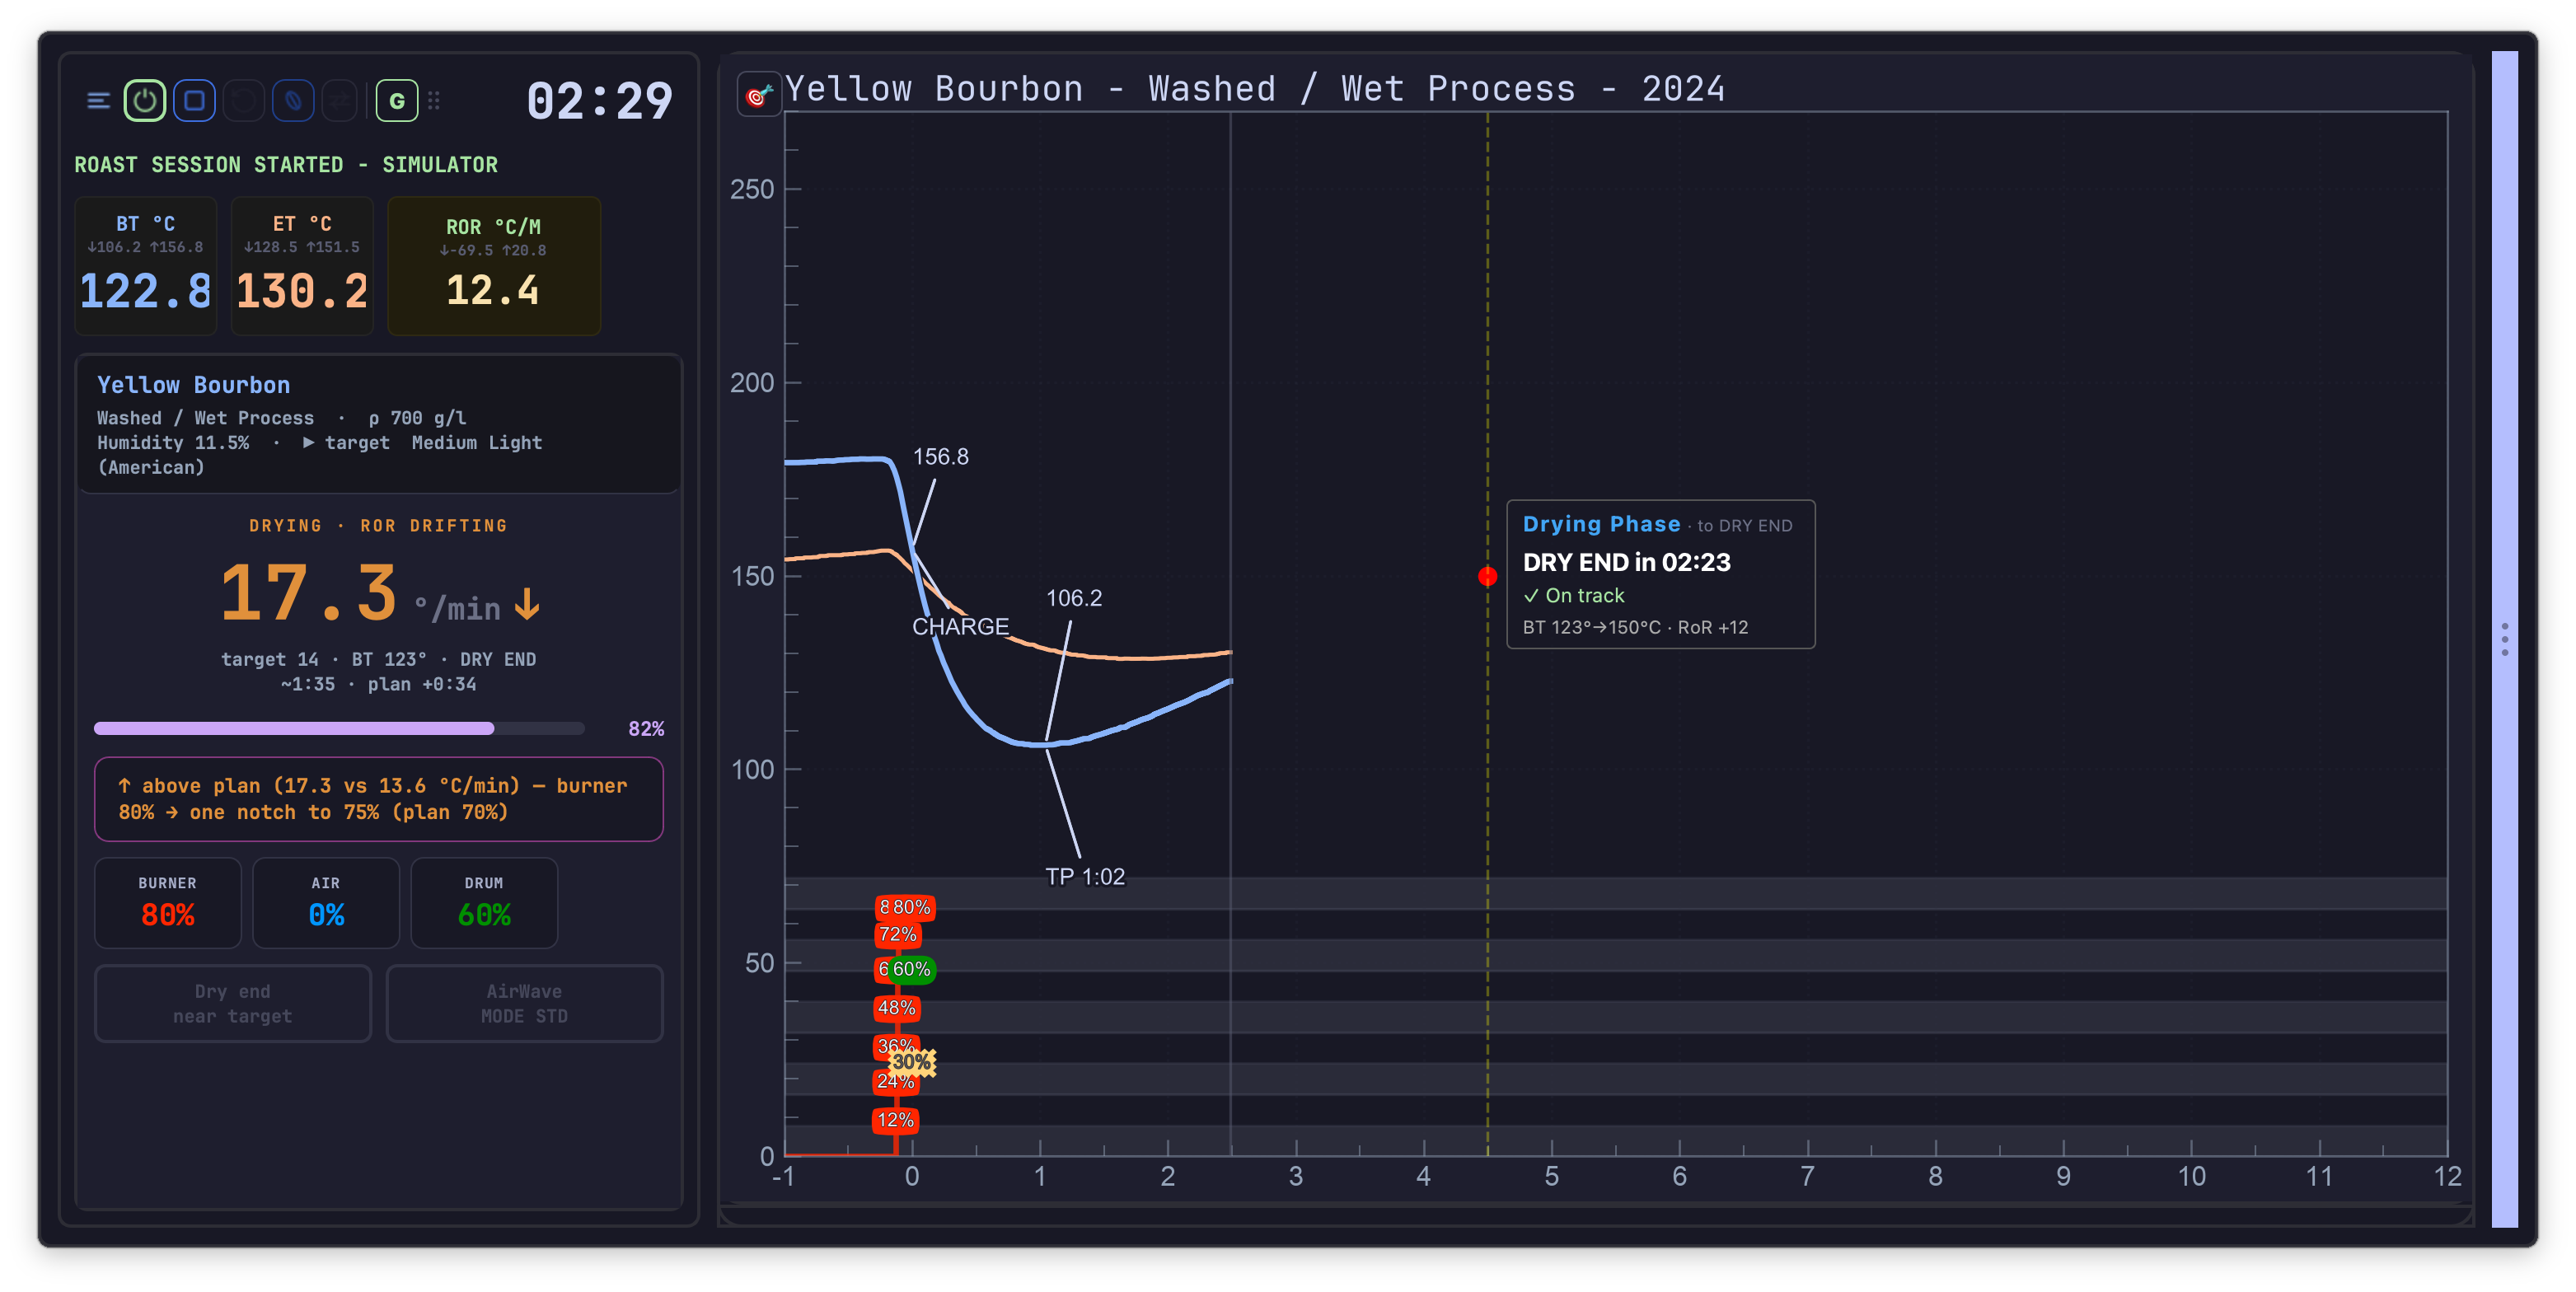Screen dimensions: 2576x1292
Task: Click the blue stop square icon
Action: coord(195,101)
